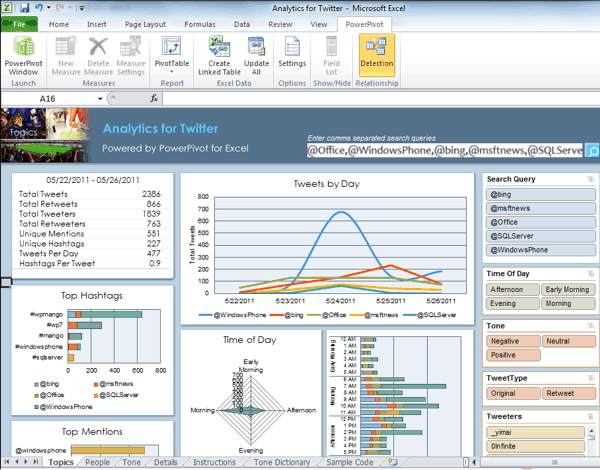Open the File tab
Image resolution: width=600 pixels, height=470 pixels.
tap(19, 24)
